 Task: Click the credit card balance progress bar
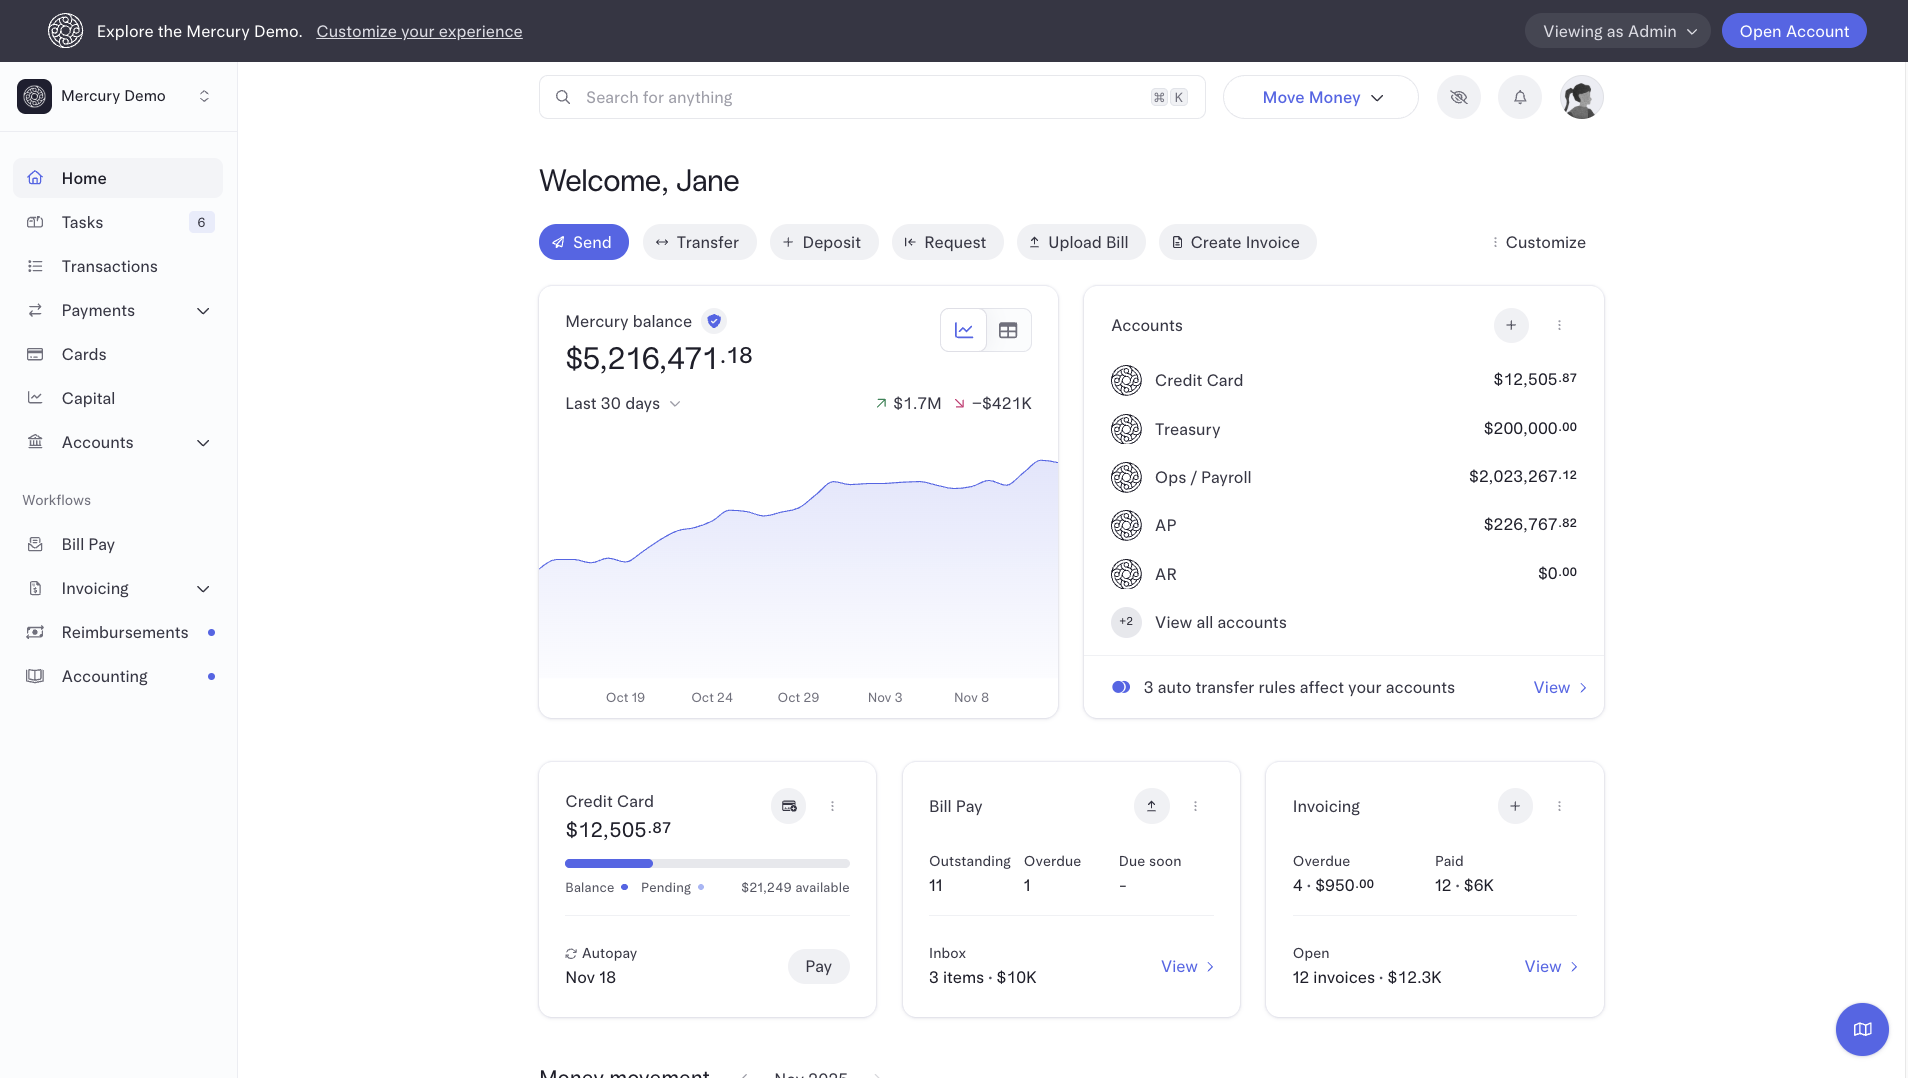[x=707, y=863]
